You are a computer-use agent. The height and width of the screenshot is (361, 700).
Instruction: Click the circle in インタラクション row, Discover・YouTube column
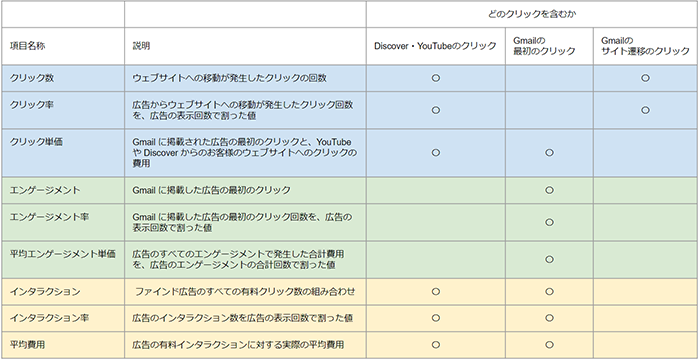436,291
